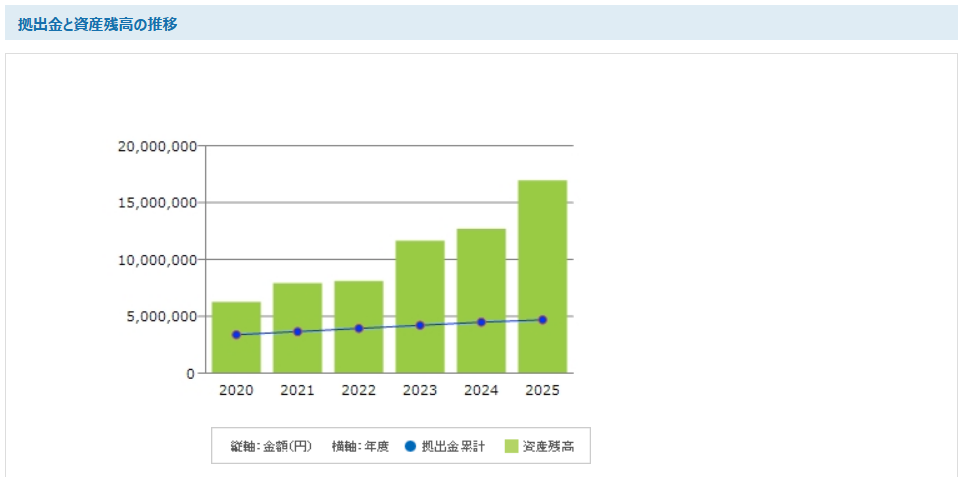Click the 2025 blue contribution data point
Screen dimensions: 961x477
click(542, 320)
